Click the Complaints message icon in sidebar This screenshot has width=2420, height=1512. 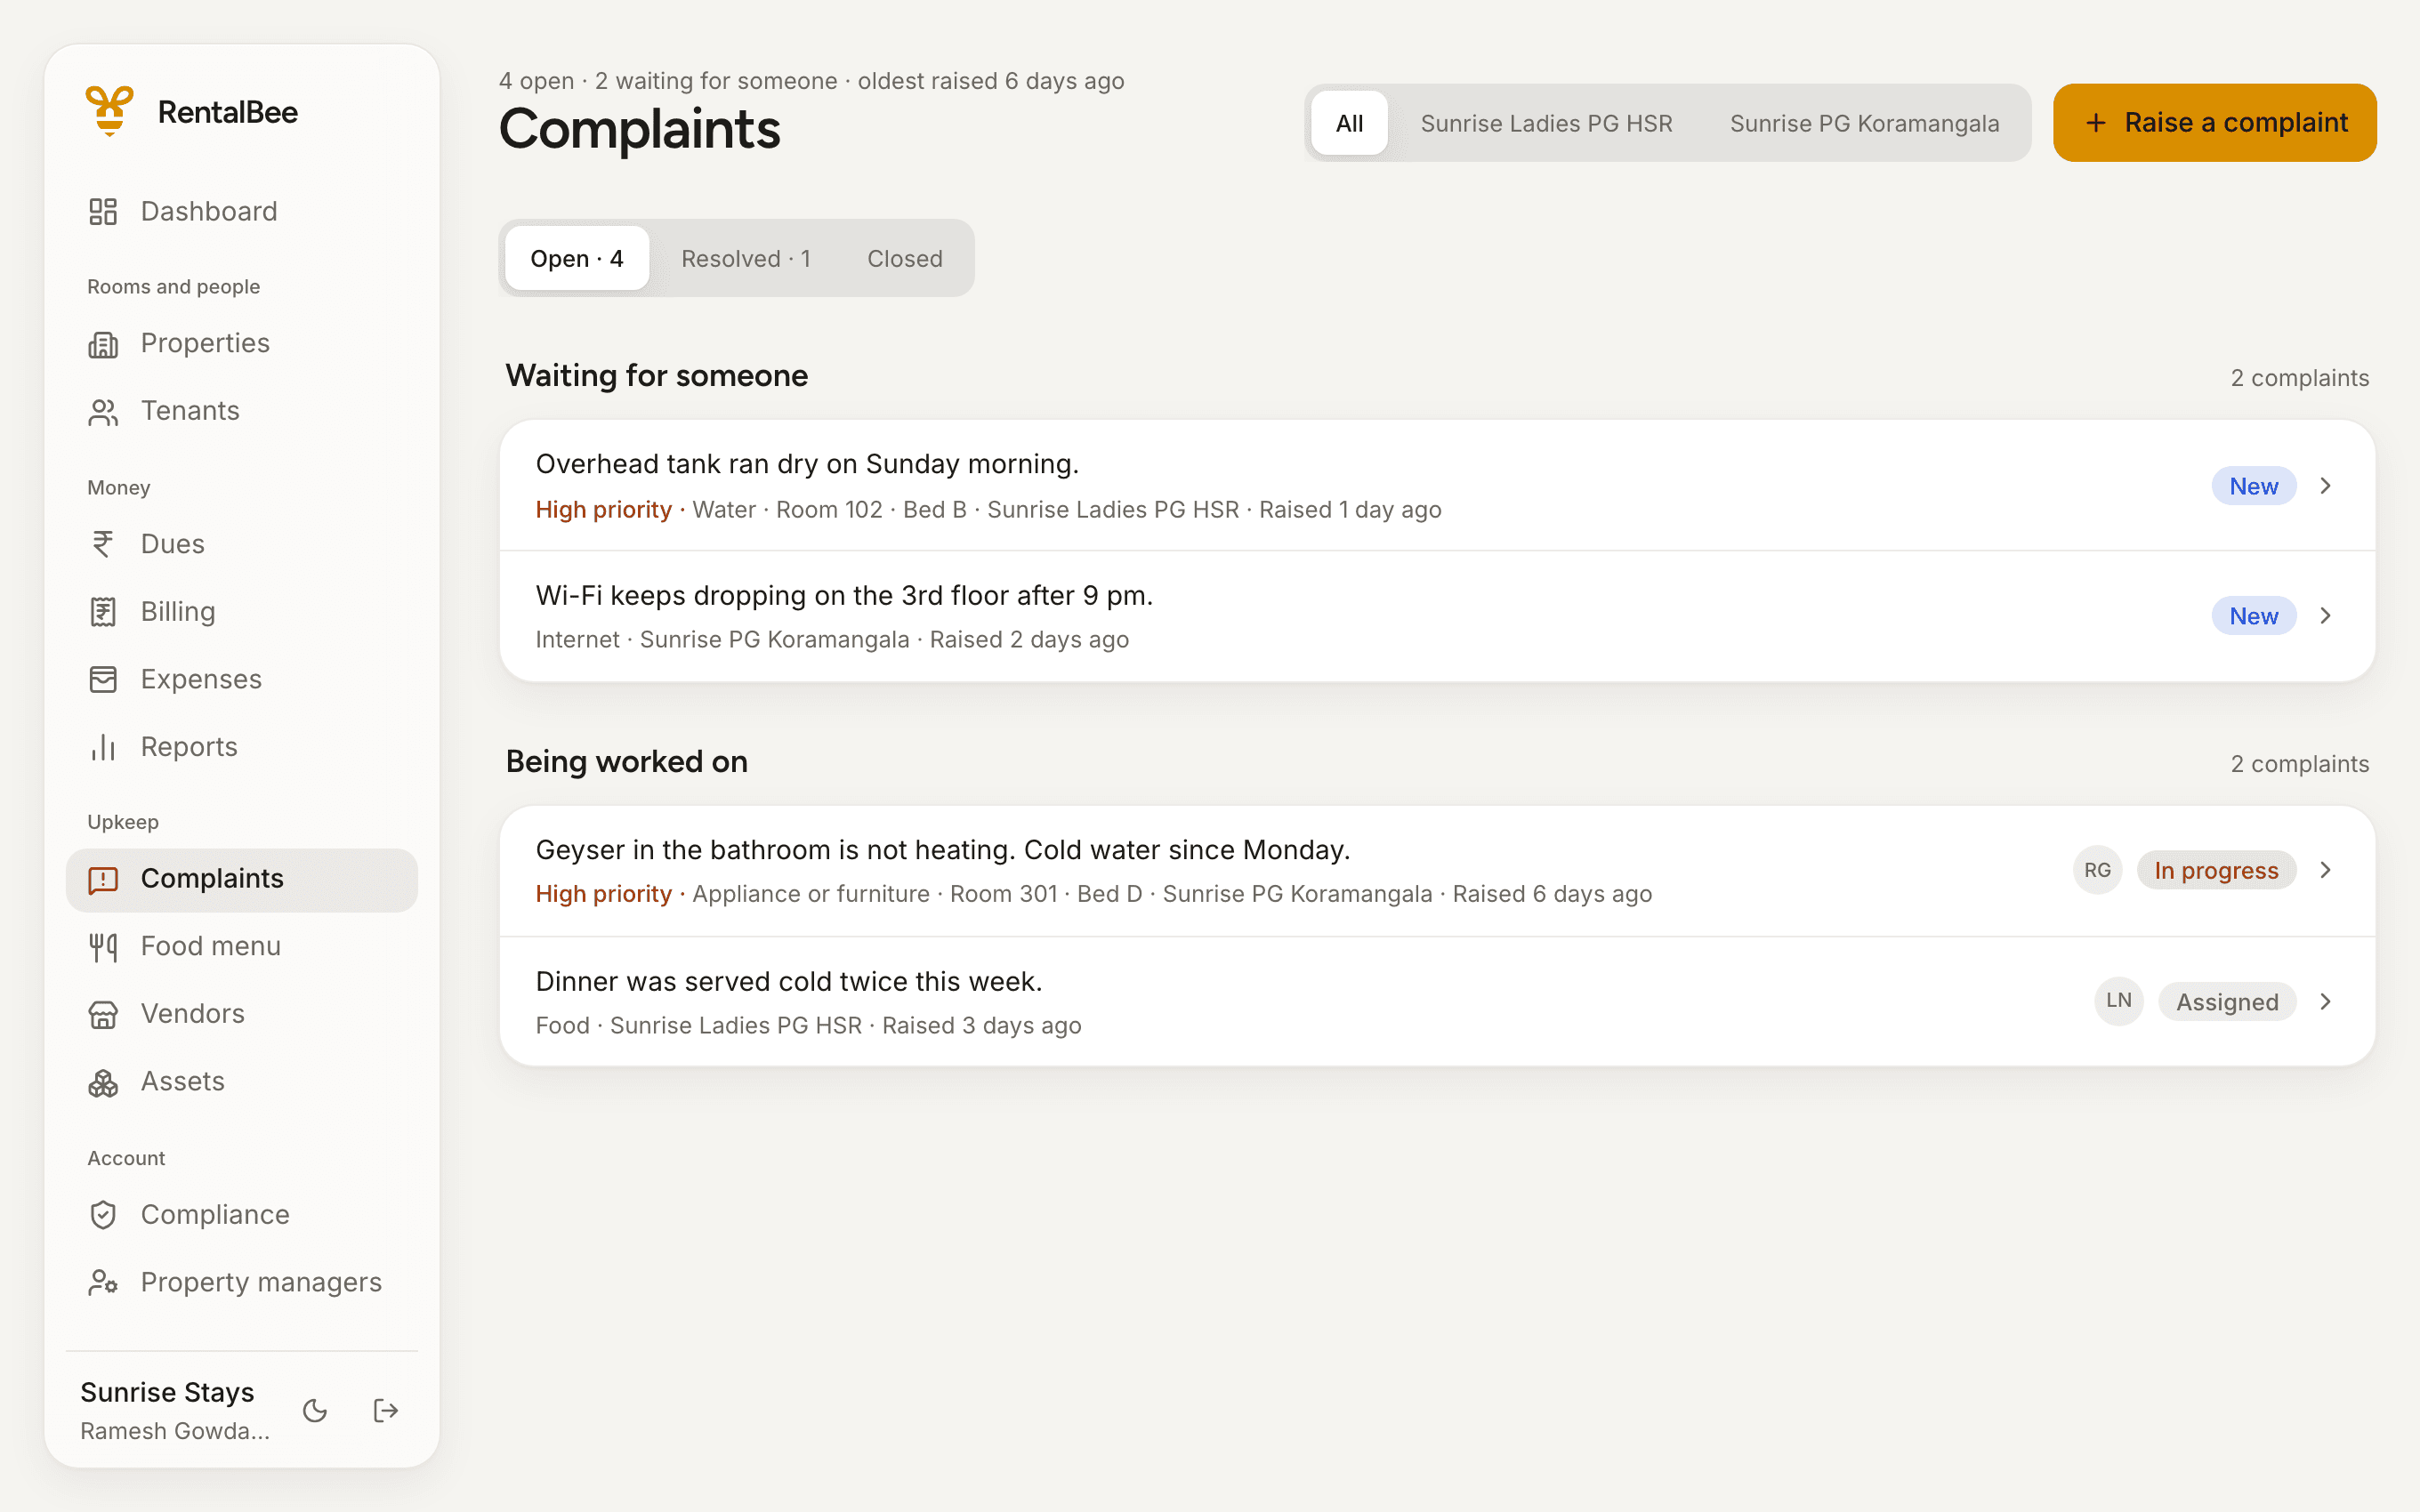pyautogui.click(x=103, y=880)
